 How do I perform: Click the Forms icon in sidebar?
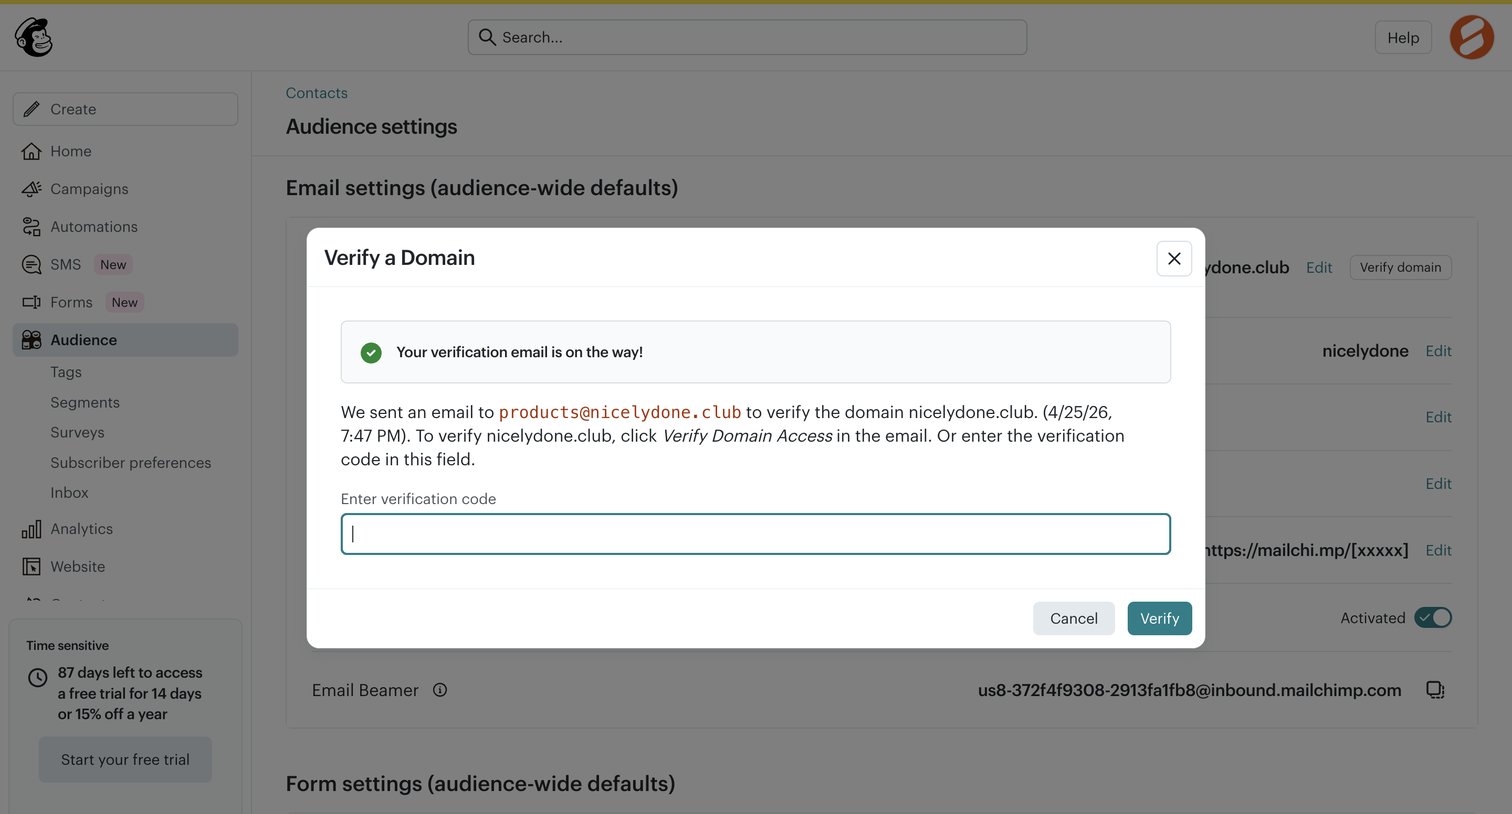coord(32,302)
